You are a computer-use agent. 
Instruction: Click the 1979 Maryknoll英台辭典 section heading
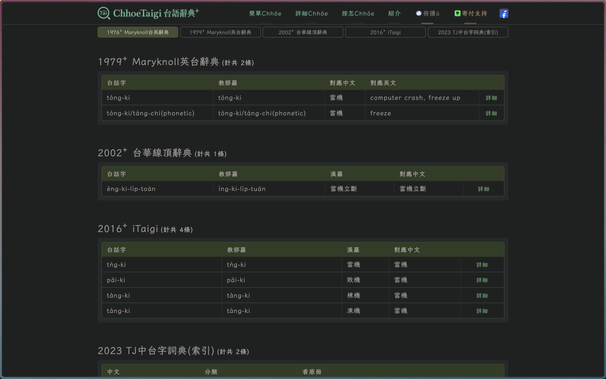pos(176,62)
